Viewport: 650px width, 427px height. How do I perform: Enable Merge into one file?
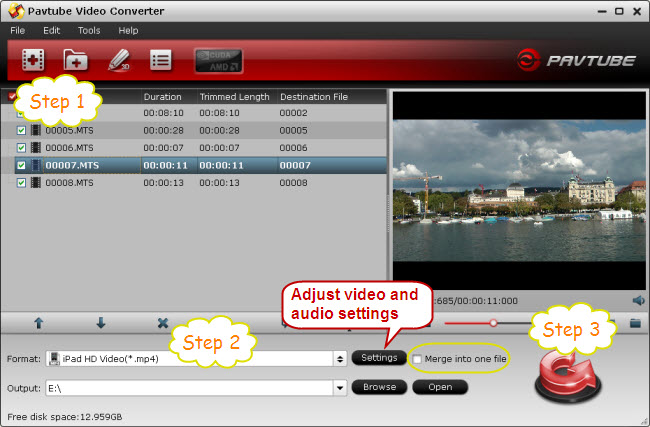click(417, 359)
